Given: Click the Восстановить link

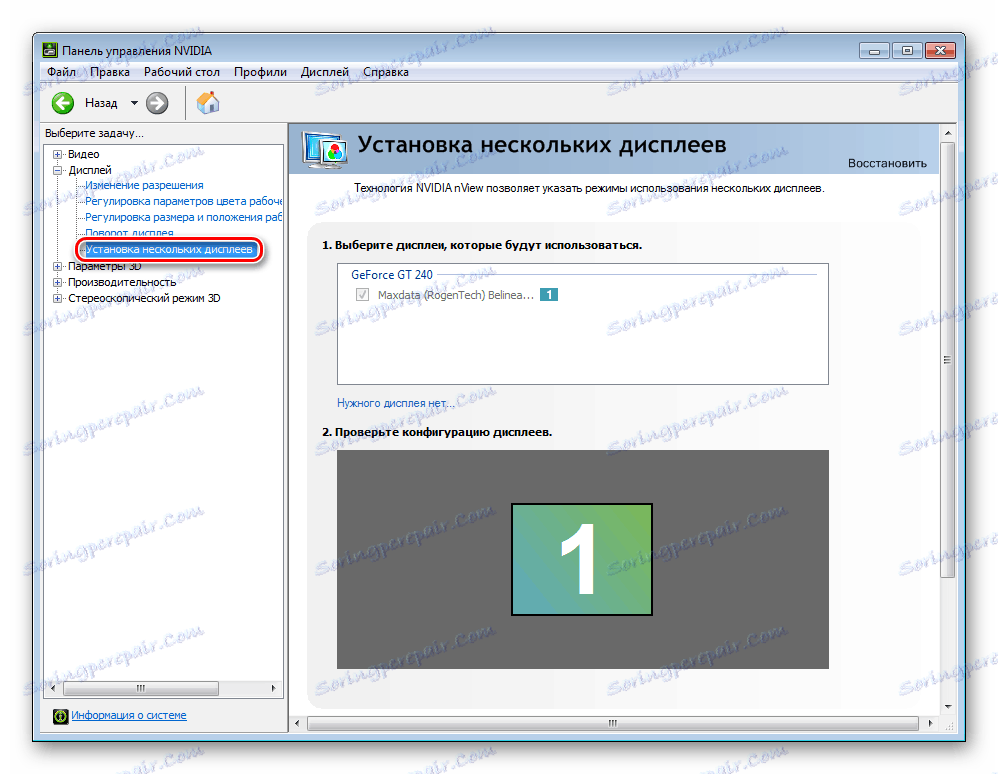Looking at the screenshot, I should (x=887, y=163).
